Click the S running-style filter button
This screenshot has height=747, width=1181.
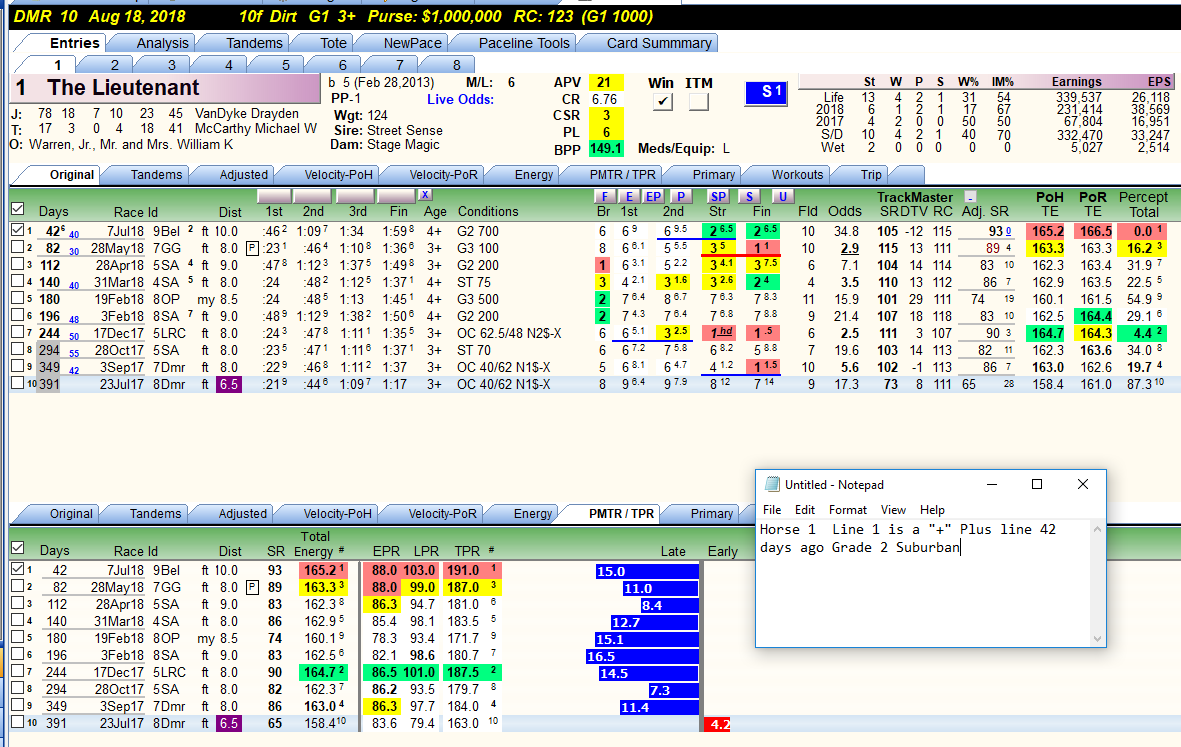pos(749,197)
